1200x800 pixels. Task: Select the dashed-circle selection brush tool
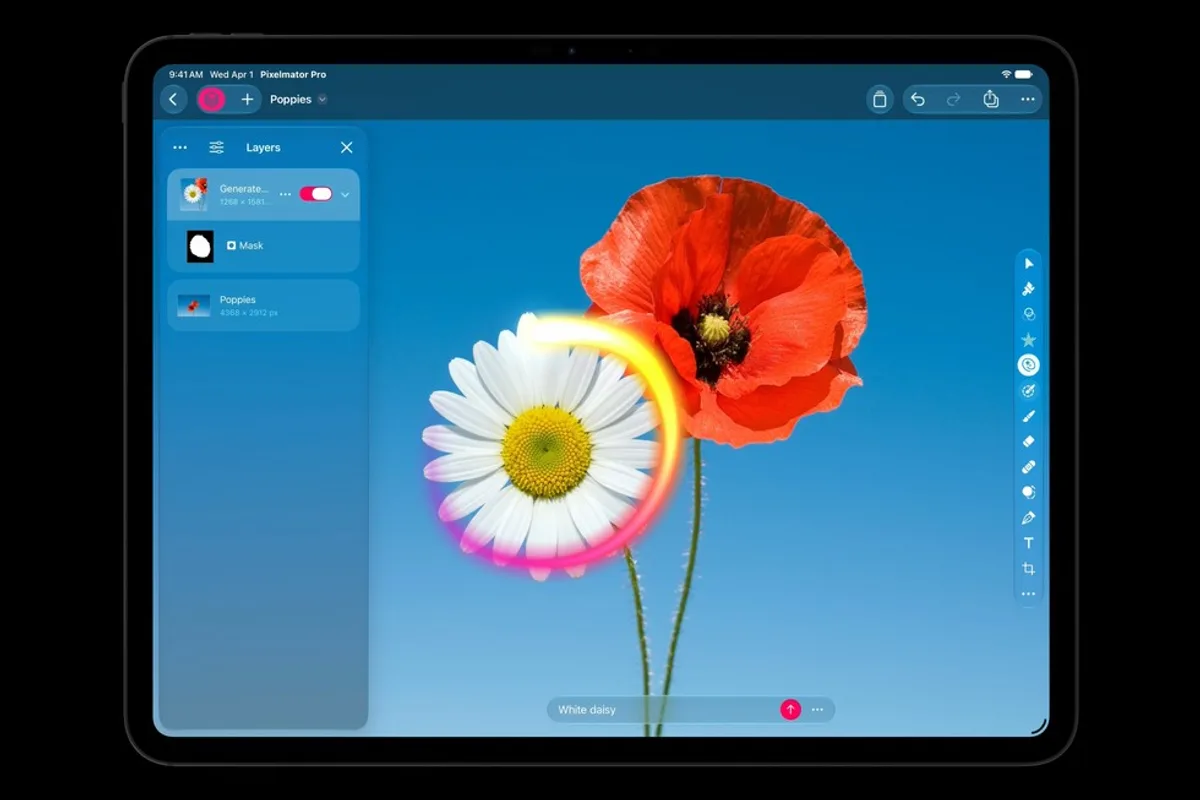click(1028, 390)
